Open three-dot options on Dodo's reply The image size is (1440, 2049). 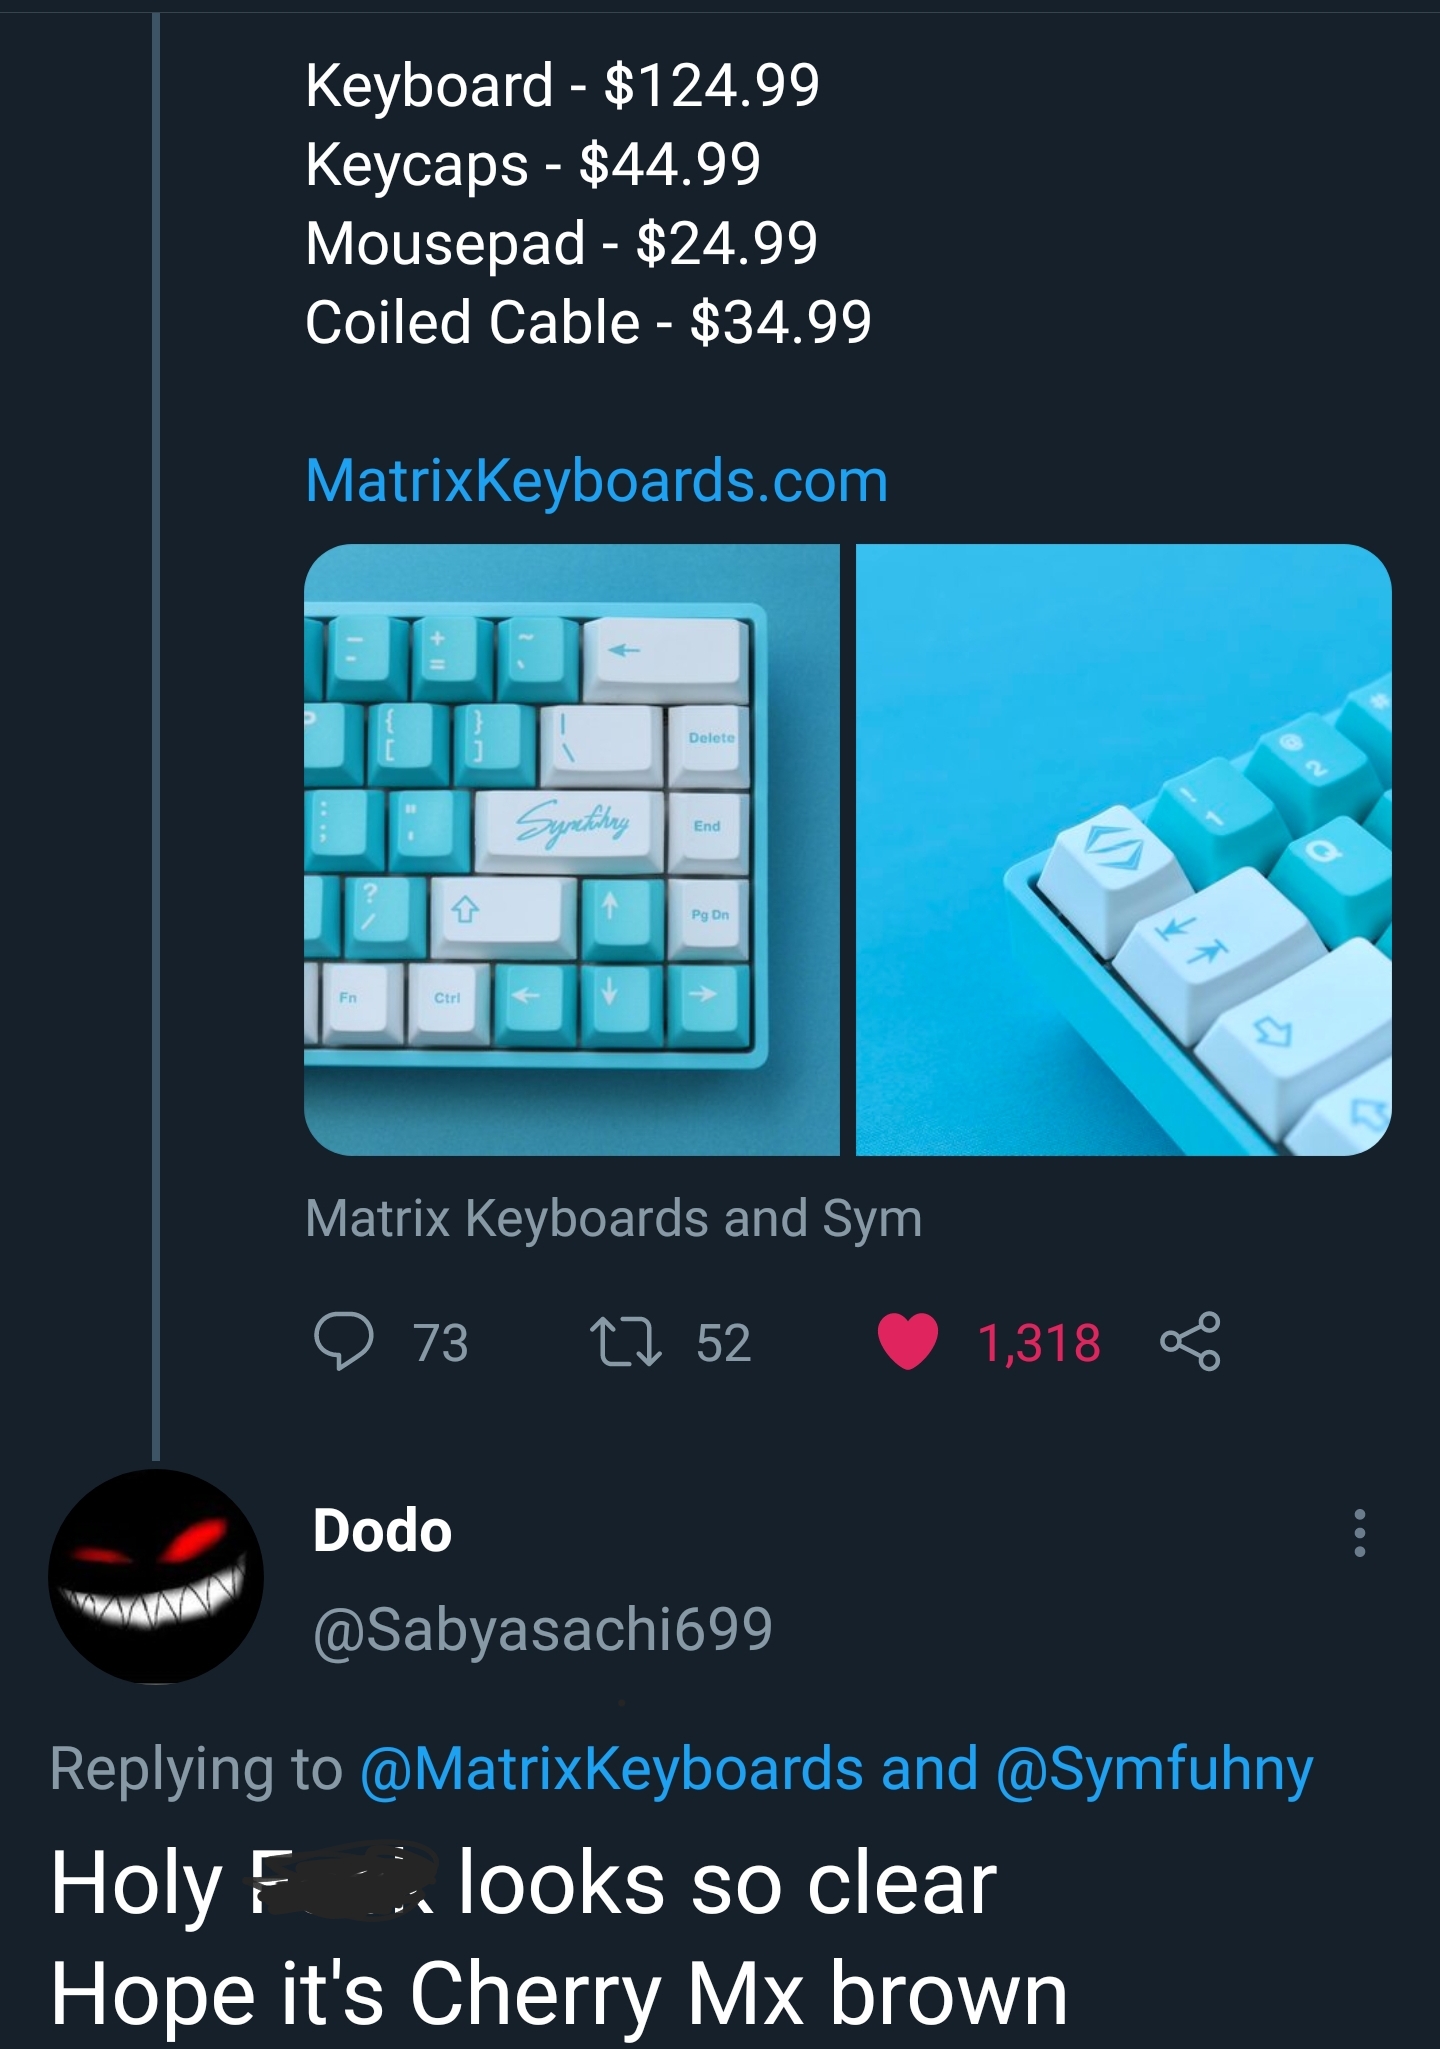[1359, 1532]
